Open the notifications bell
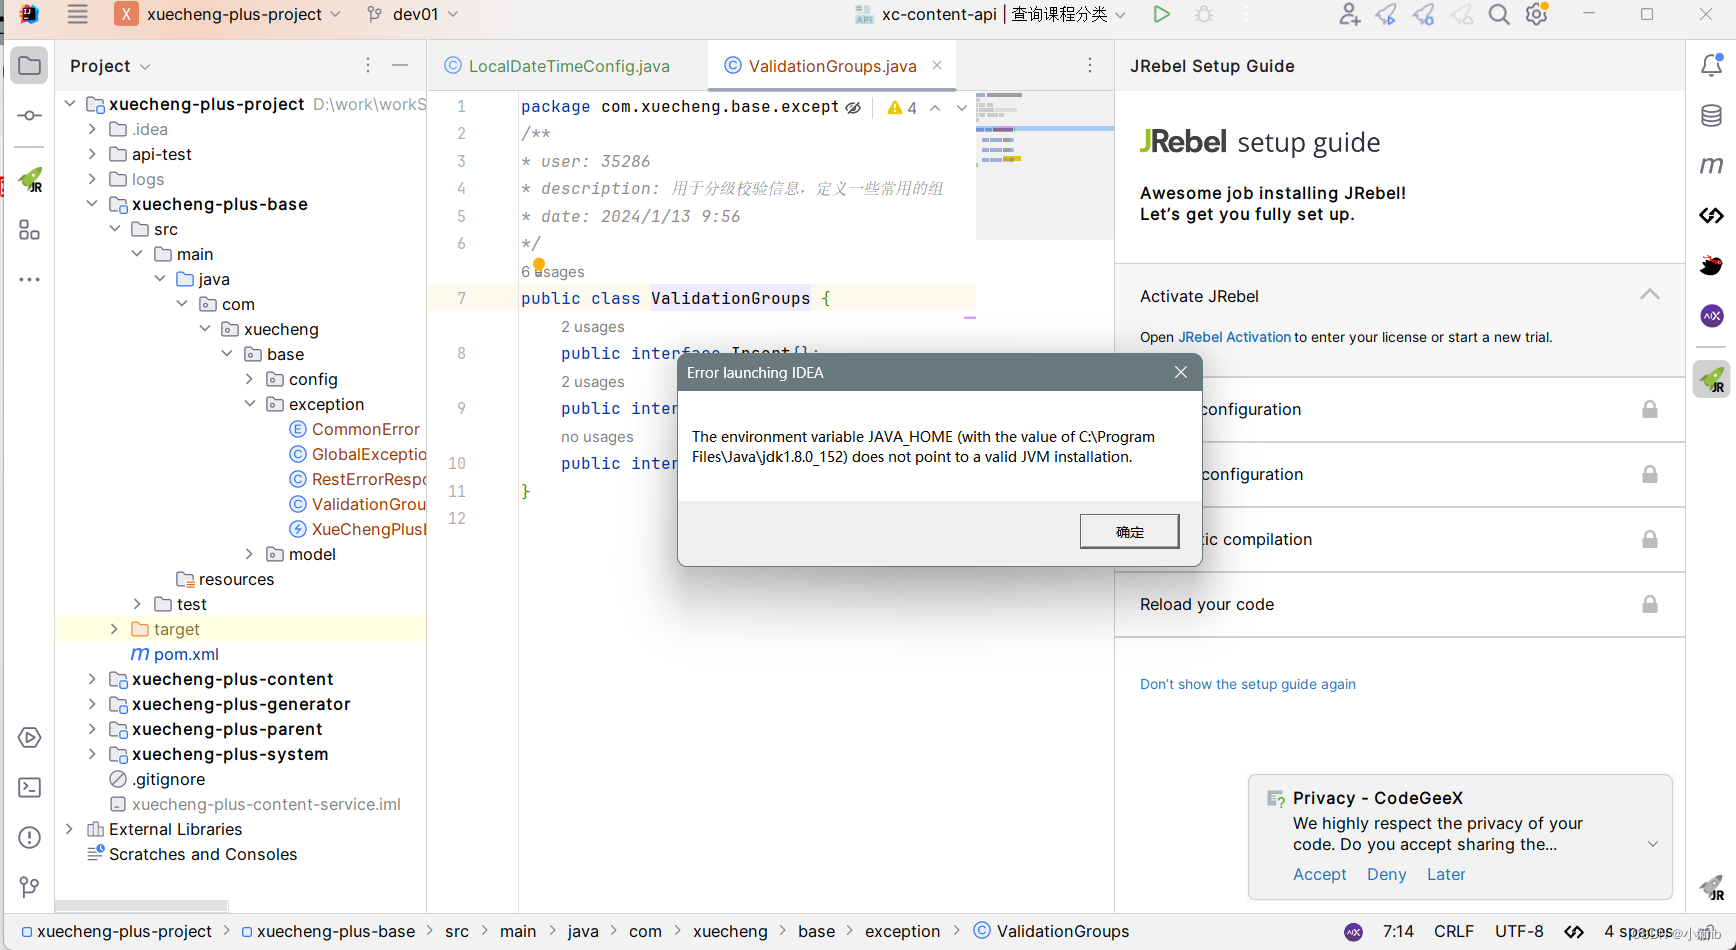 point(1712,65)
